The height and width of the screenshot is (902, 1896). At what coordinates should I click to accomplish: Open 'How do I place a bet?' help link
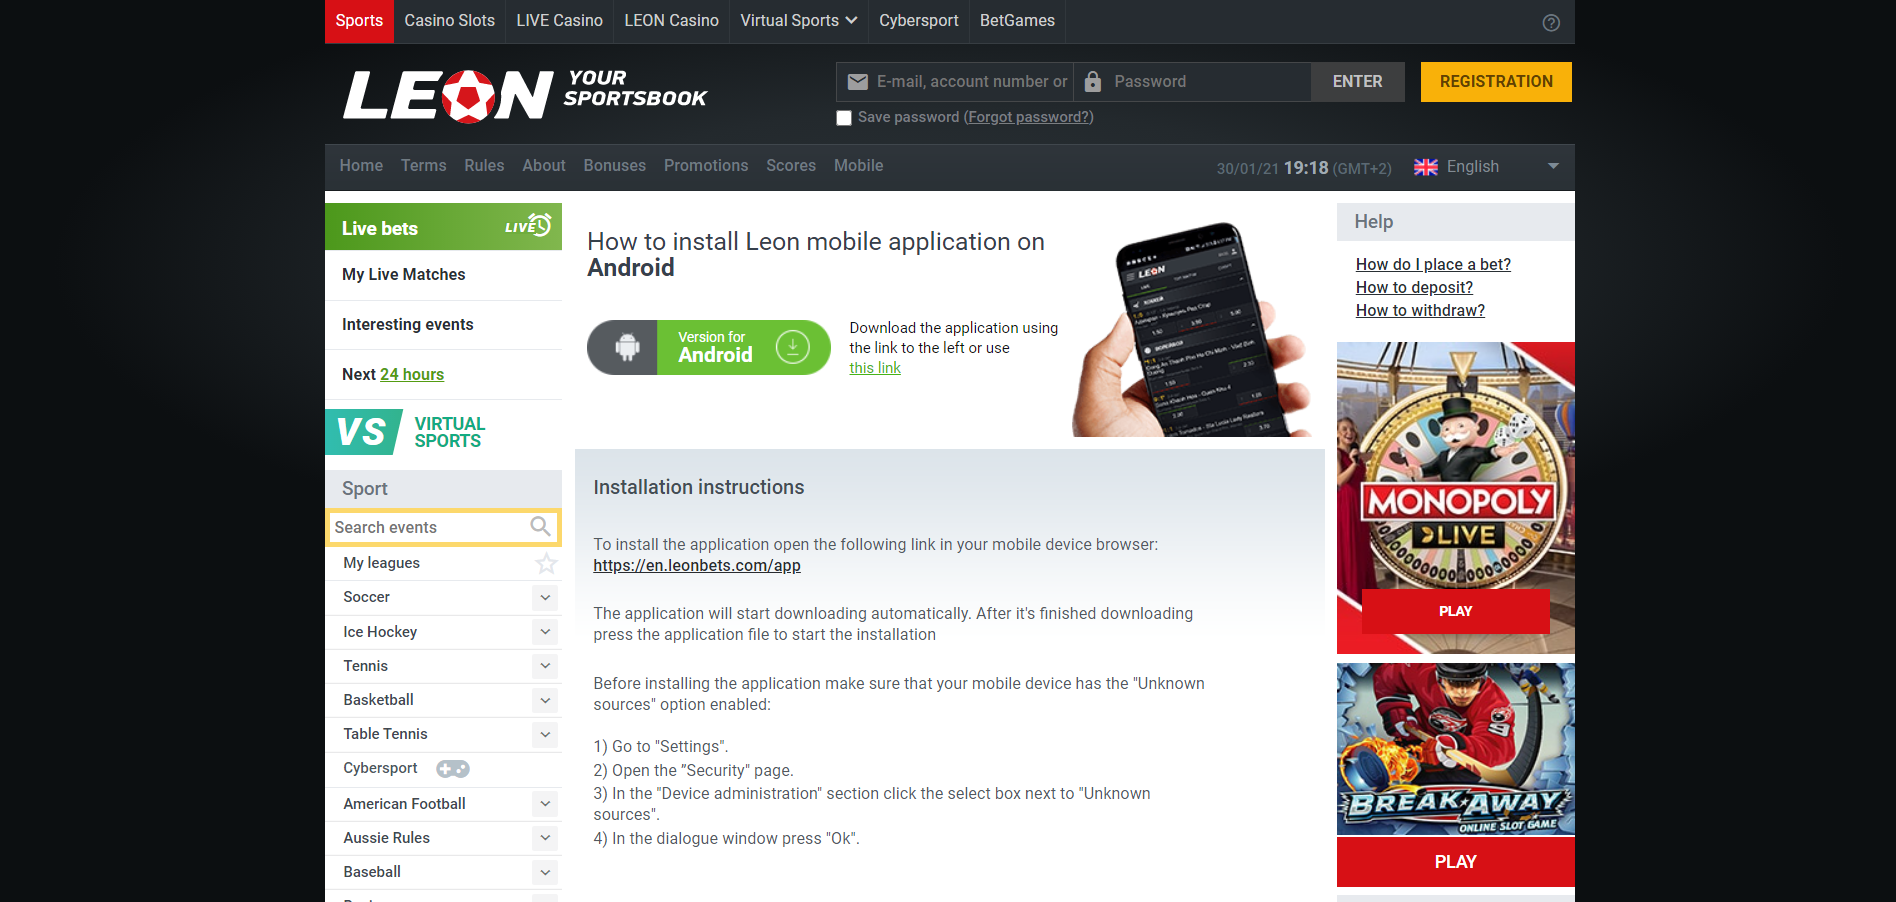pos(1433,265)
